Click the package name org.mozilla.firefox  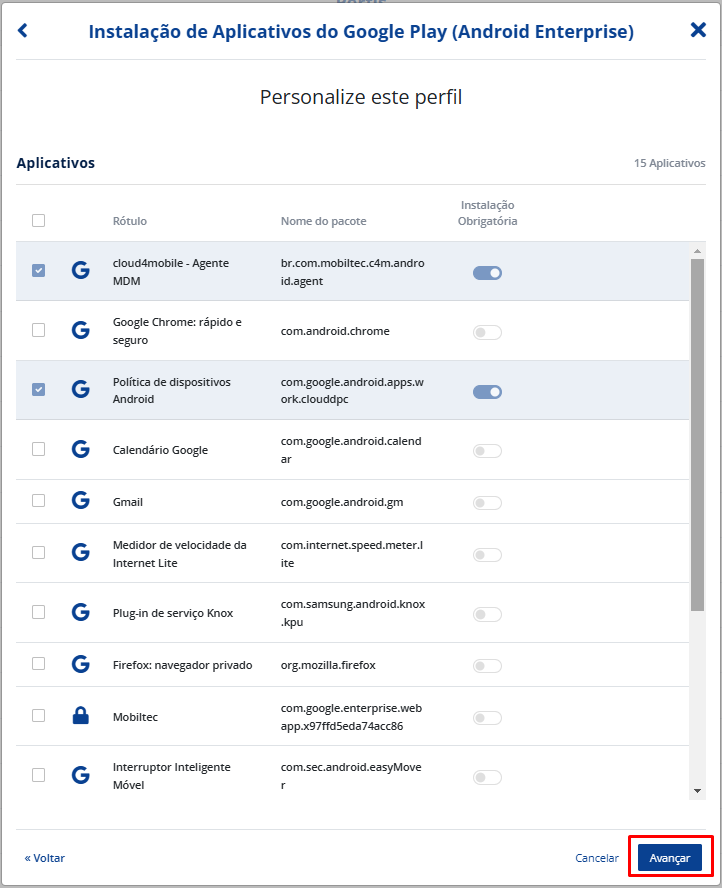(328, 665)
